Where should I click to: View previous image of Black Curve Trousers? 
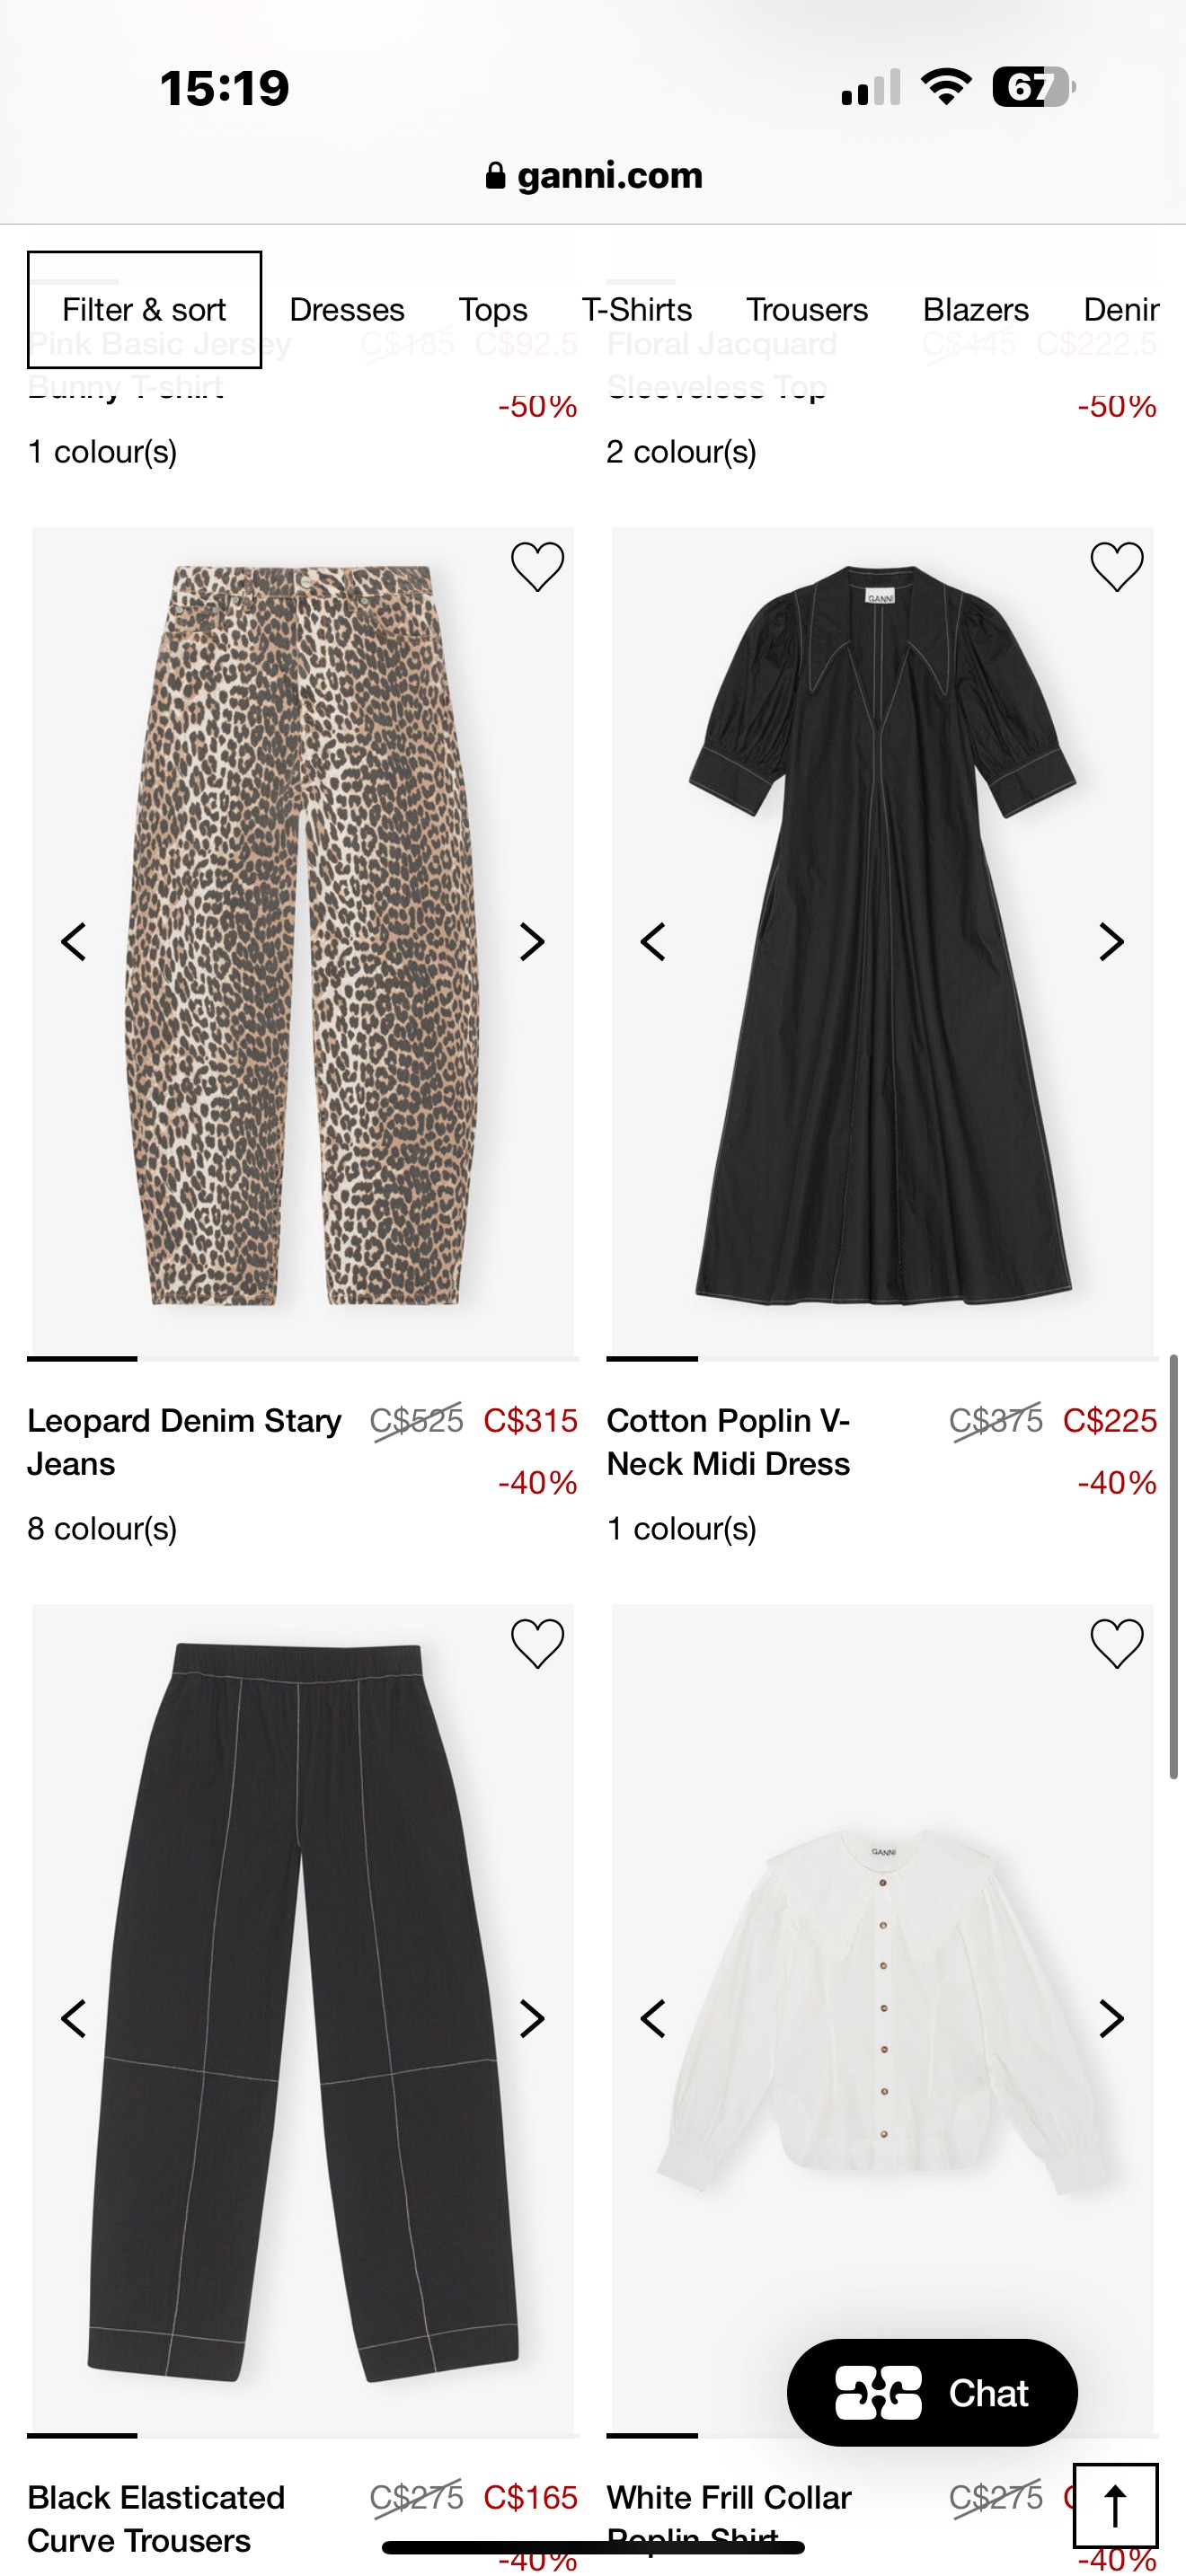coord(74,2019)
